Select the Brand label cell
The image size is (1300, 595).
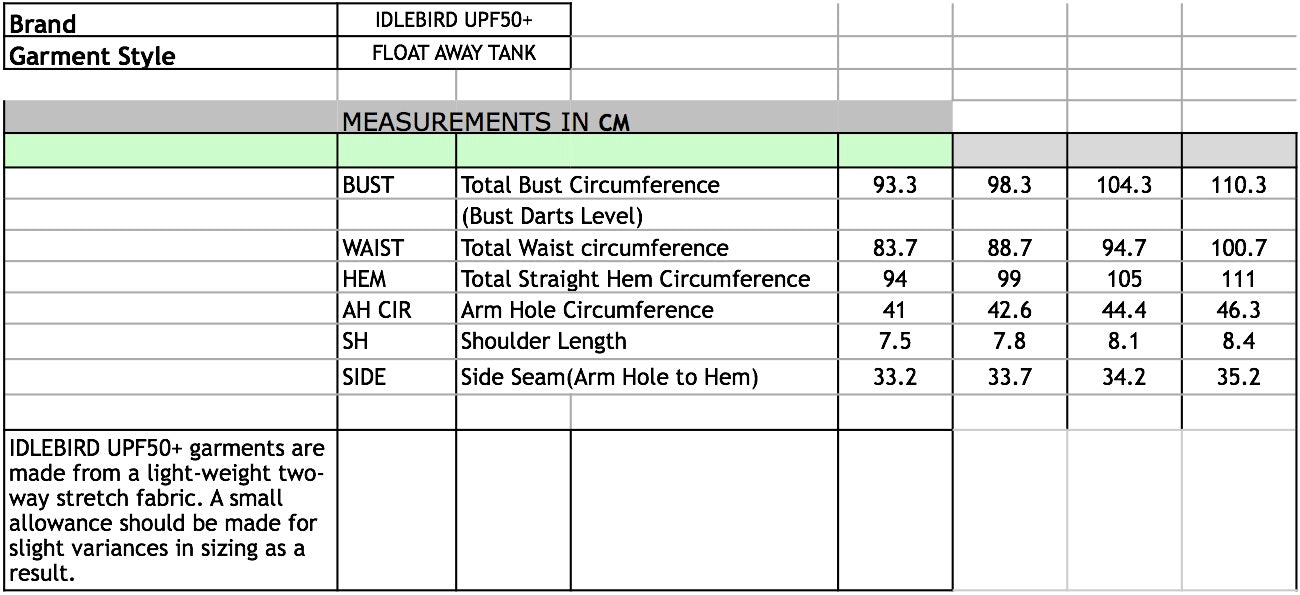(x=170, y=22)
